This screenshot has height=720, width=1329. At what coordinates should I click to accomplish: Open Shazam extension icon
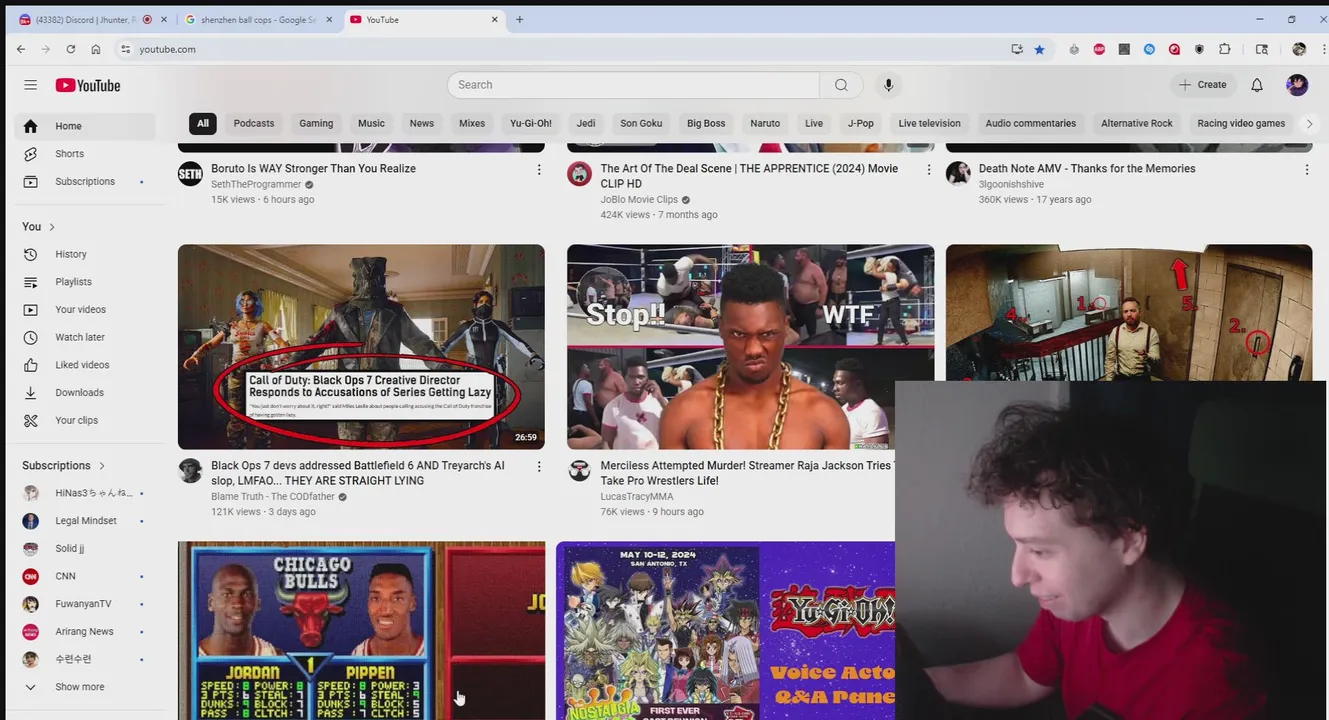click(x=1149, y=49)
